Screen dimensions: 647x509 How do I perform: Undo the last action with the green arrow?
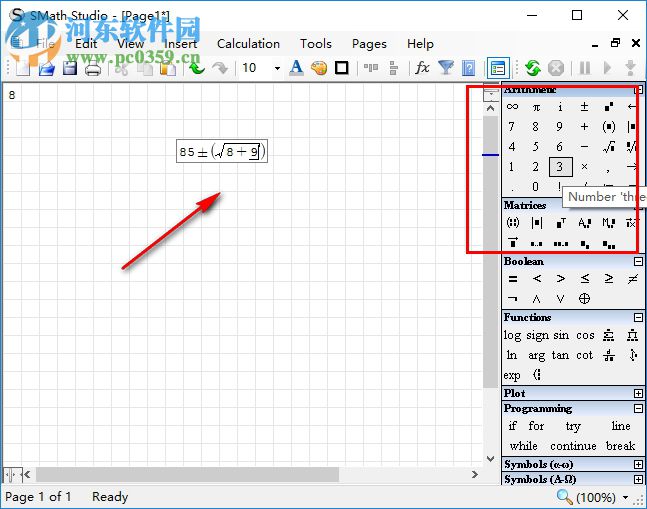tap(197, 68)
